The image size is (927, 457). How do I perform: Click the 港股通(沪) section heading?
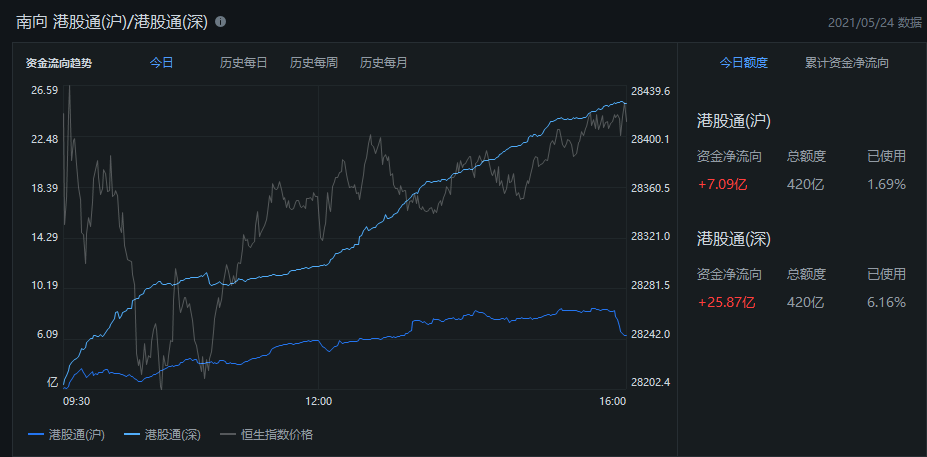(734, 121)
